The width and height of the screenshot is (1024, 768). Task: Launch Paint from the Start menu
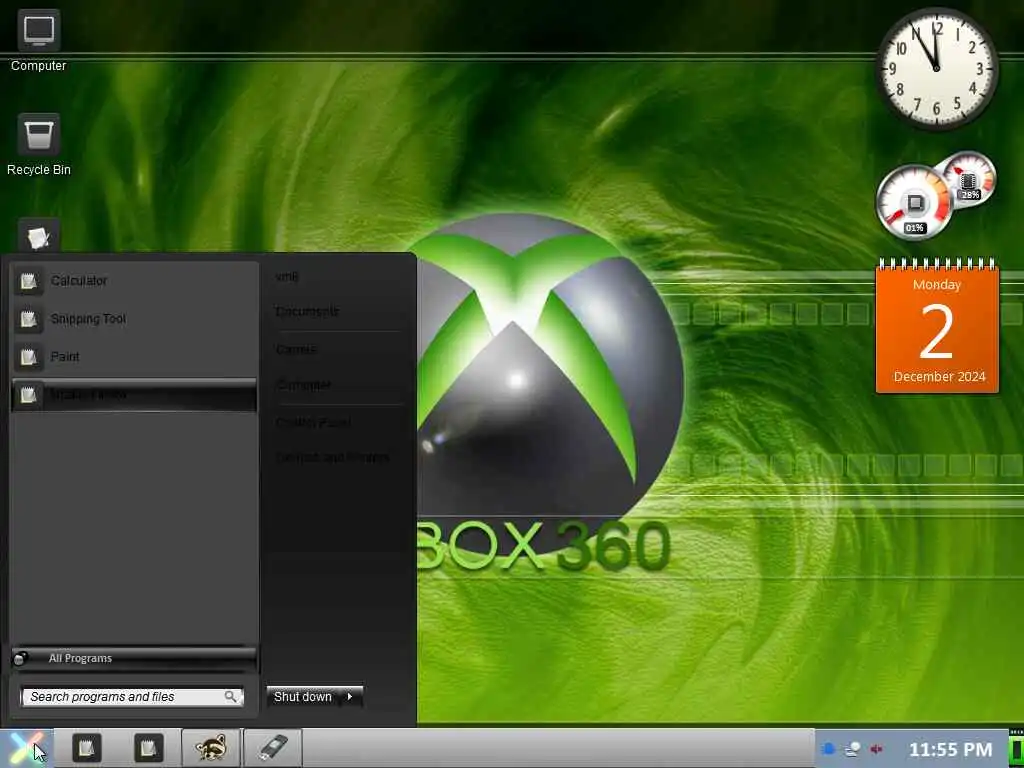[134, 357]
